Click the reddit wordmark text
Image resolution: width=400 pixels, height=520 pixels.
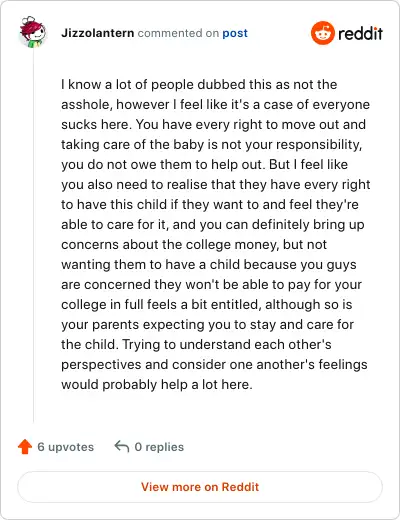(360, 33)
